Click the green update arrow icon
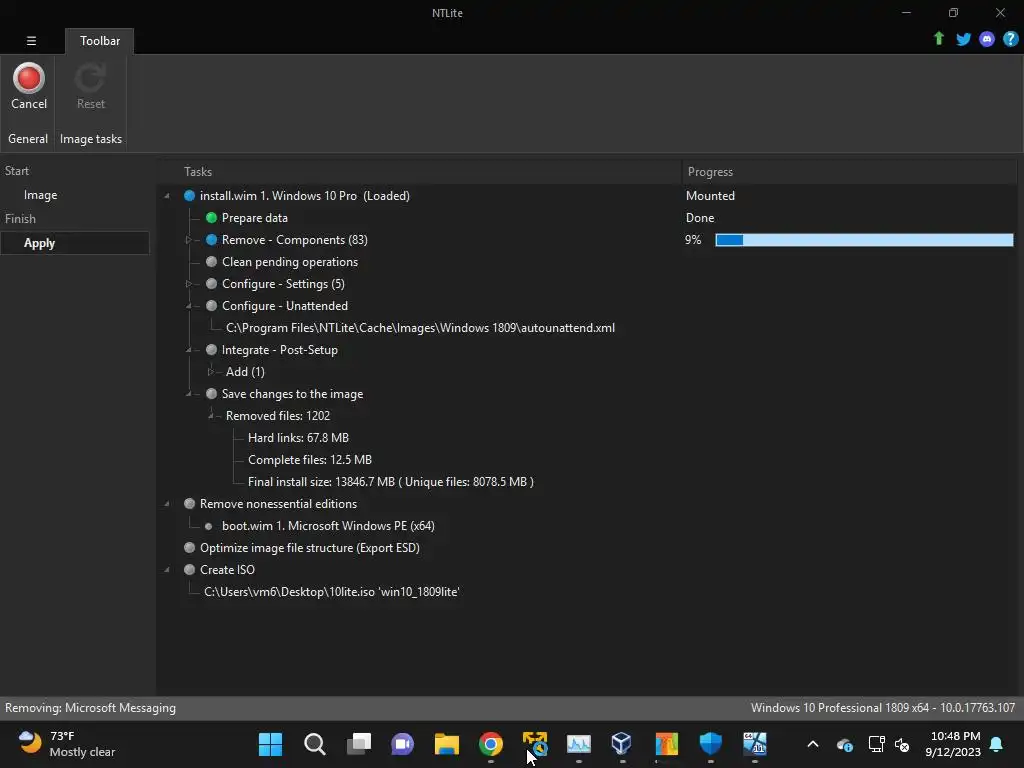This screenshot has width=1024, height=768. click(938, 39)
